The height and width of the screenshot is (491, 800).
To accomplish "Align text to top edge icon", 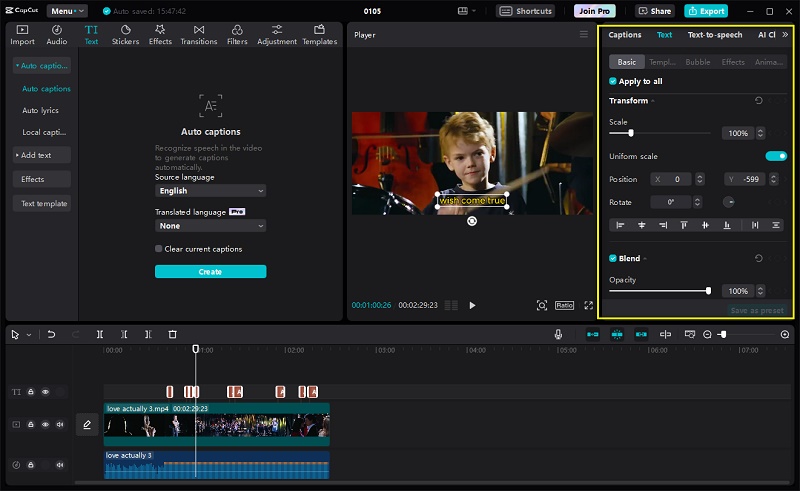I will point(684,225).
